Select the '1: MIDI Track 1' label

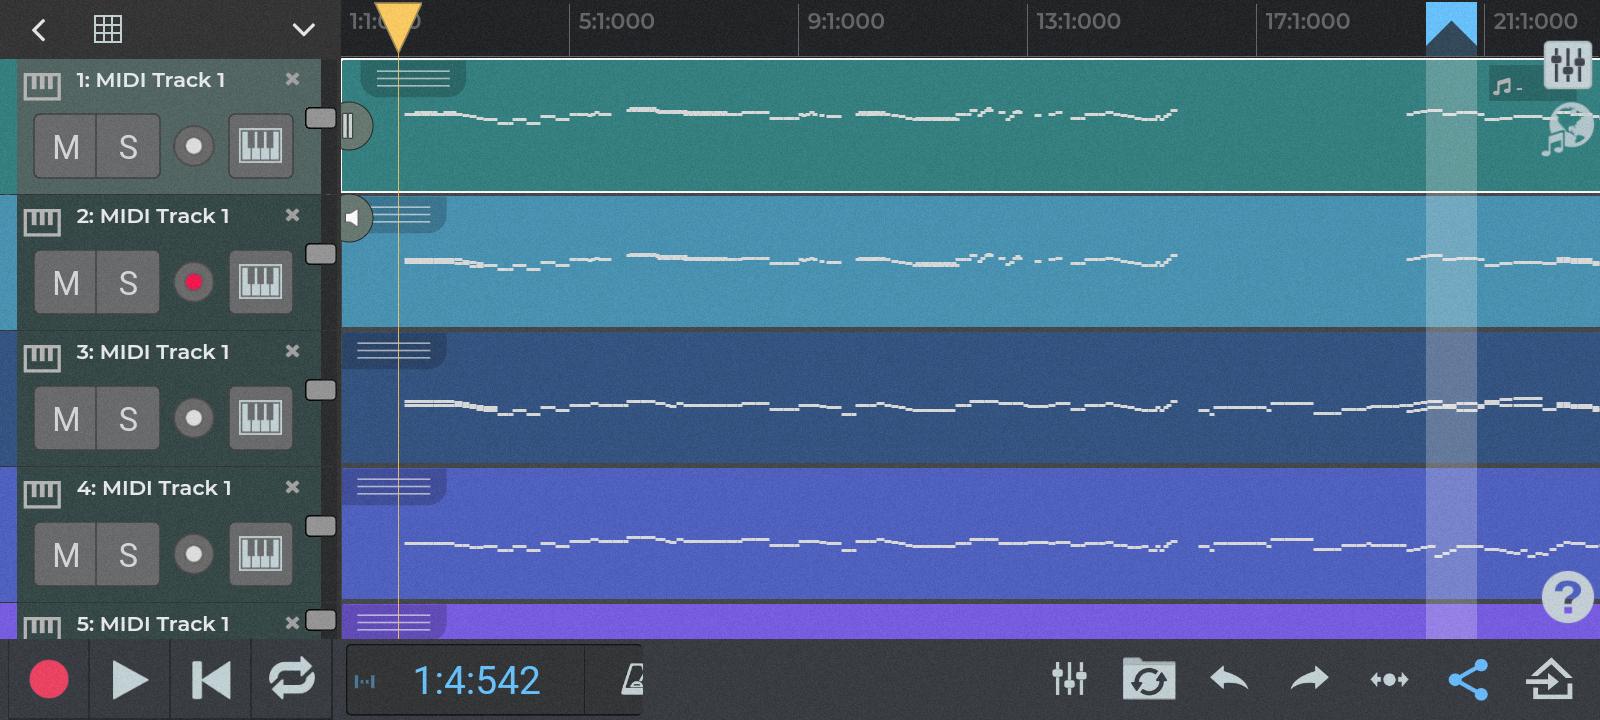pos(151,80)
